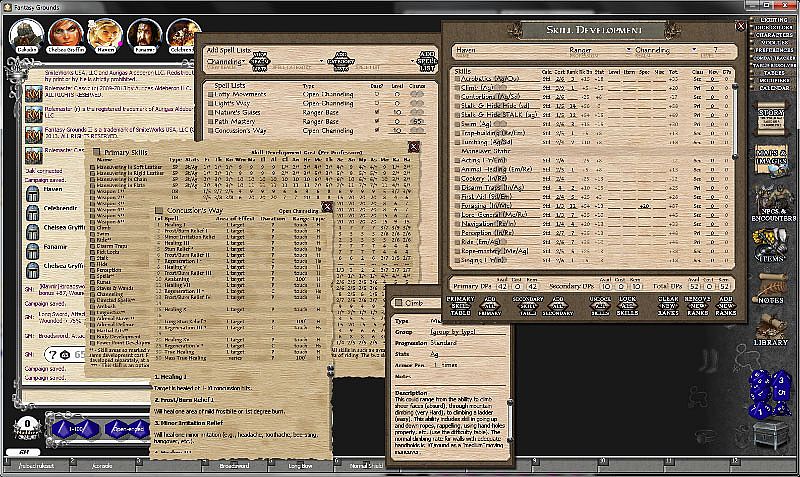Open the Notes sidebar icon
Screen dimensions: 800x477
(771, 290)
